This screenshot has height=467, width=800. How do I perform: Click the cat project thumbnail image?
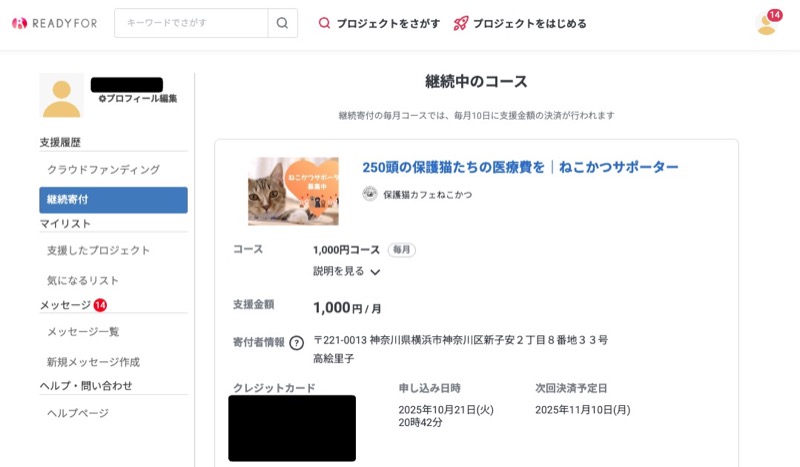point(293,191)
